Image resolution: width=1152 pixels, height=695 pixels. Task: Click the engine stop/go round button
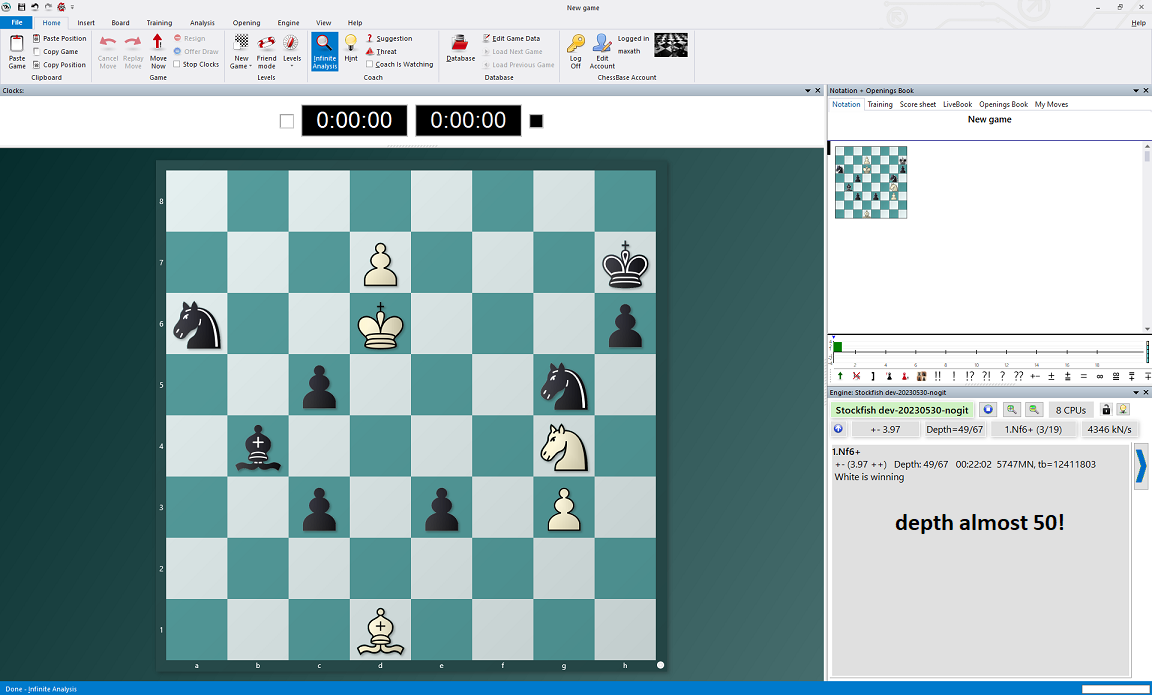tap(988, 410)
